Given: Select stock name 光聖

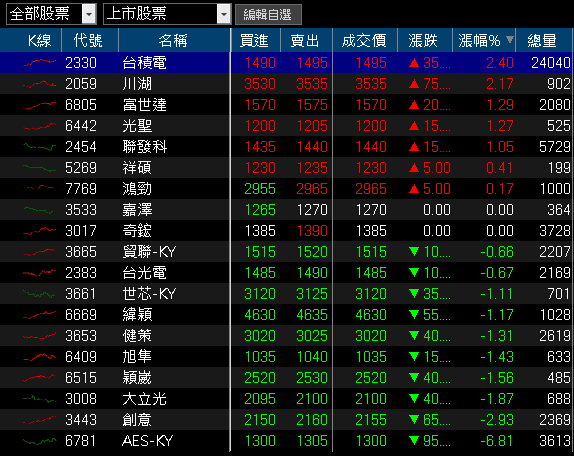Looking at the screenshot, I should click(x=137, y=126).
